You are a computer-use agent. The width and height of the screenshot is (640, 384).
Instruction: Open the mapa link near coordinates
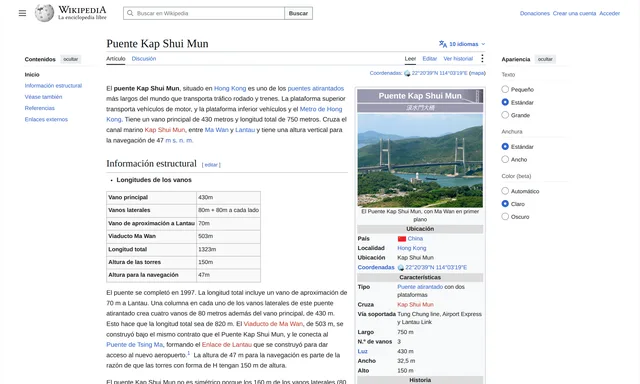[477, 73]
